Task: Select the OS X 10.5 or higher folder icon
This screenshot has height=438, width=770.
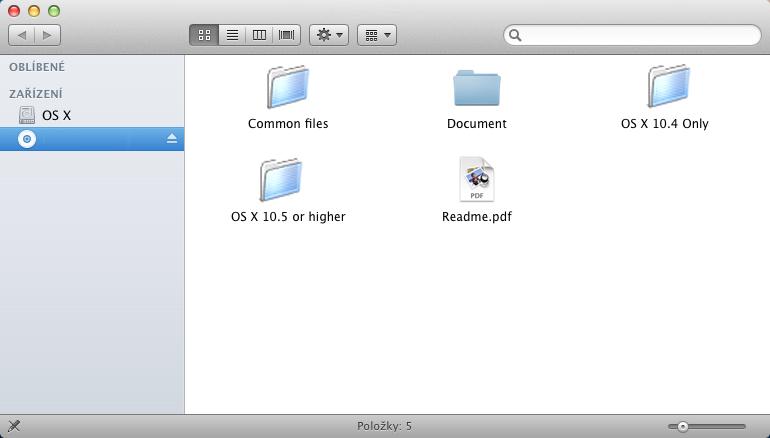Action: tap(281, 180)
